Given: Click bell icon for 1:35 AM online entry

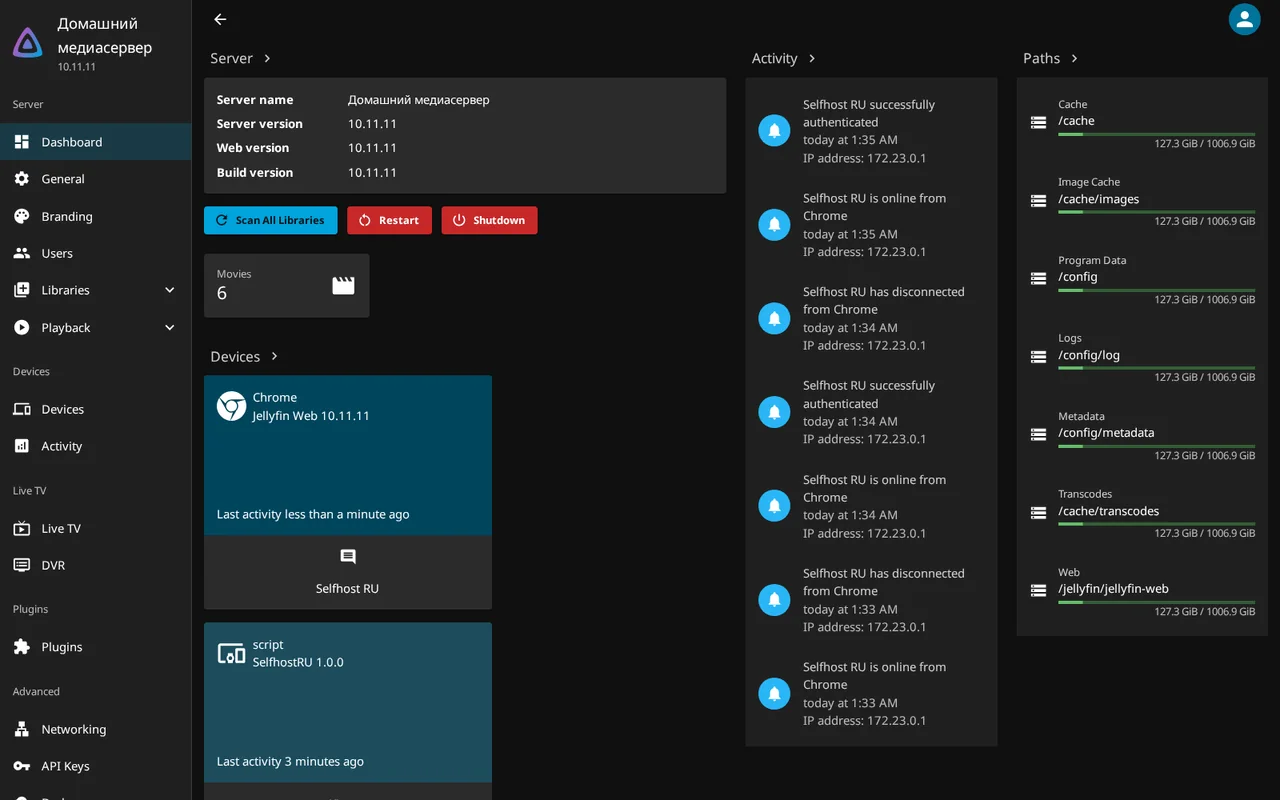Looking at the screenshot, I should coord(774,225).
